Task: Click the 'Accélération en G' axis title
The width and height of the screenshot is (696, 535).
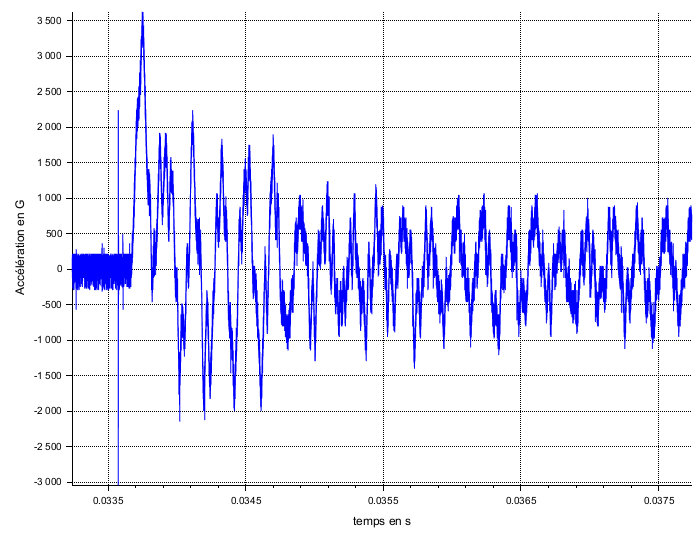Action: (x=20, y=247)
